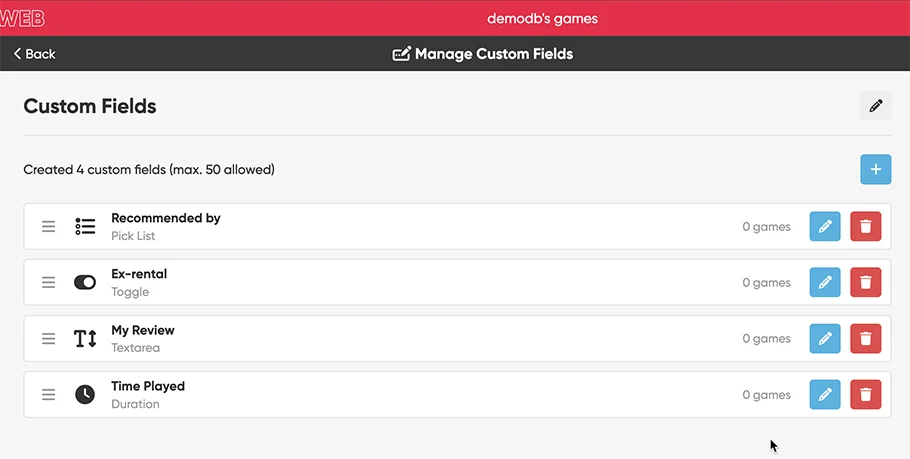Click the Pick List icon for Recommended by
This screenshot has width=910, height=459.
85,227
